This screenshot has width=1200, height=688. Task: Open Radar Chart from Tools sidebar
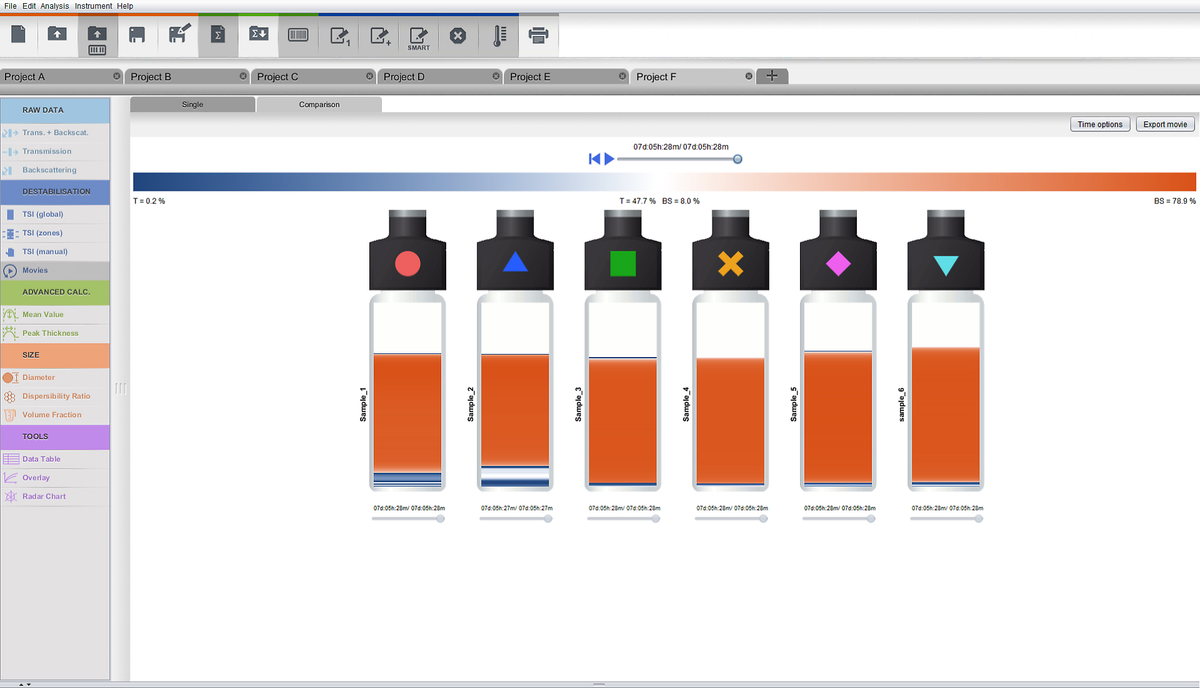[x=44, y=496]
